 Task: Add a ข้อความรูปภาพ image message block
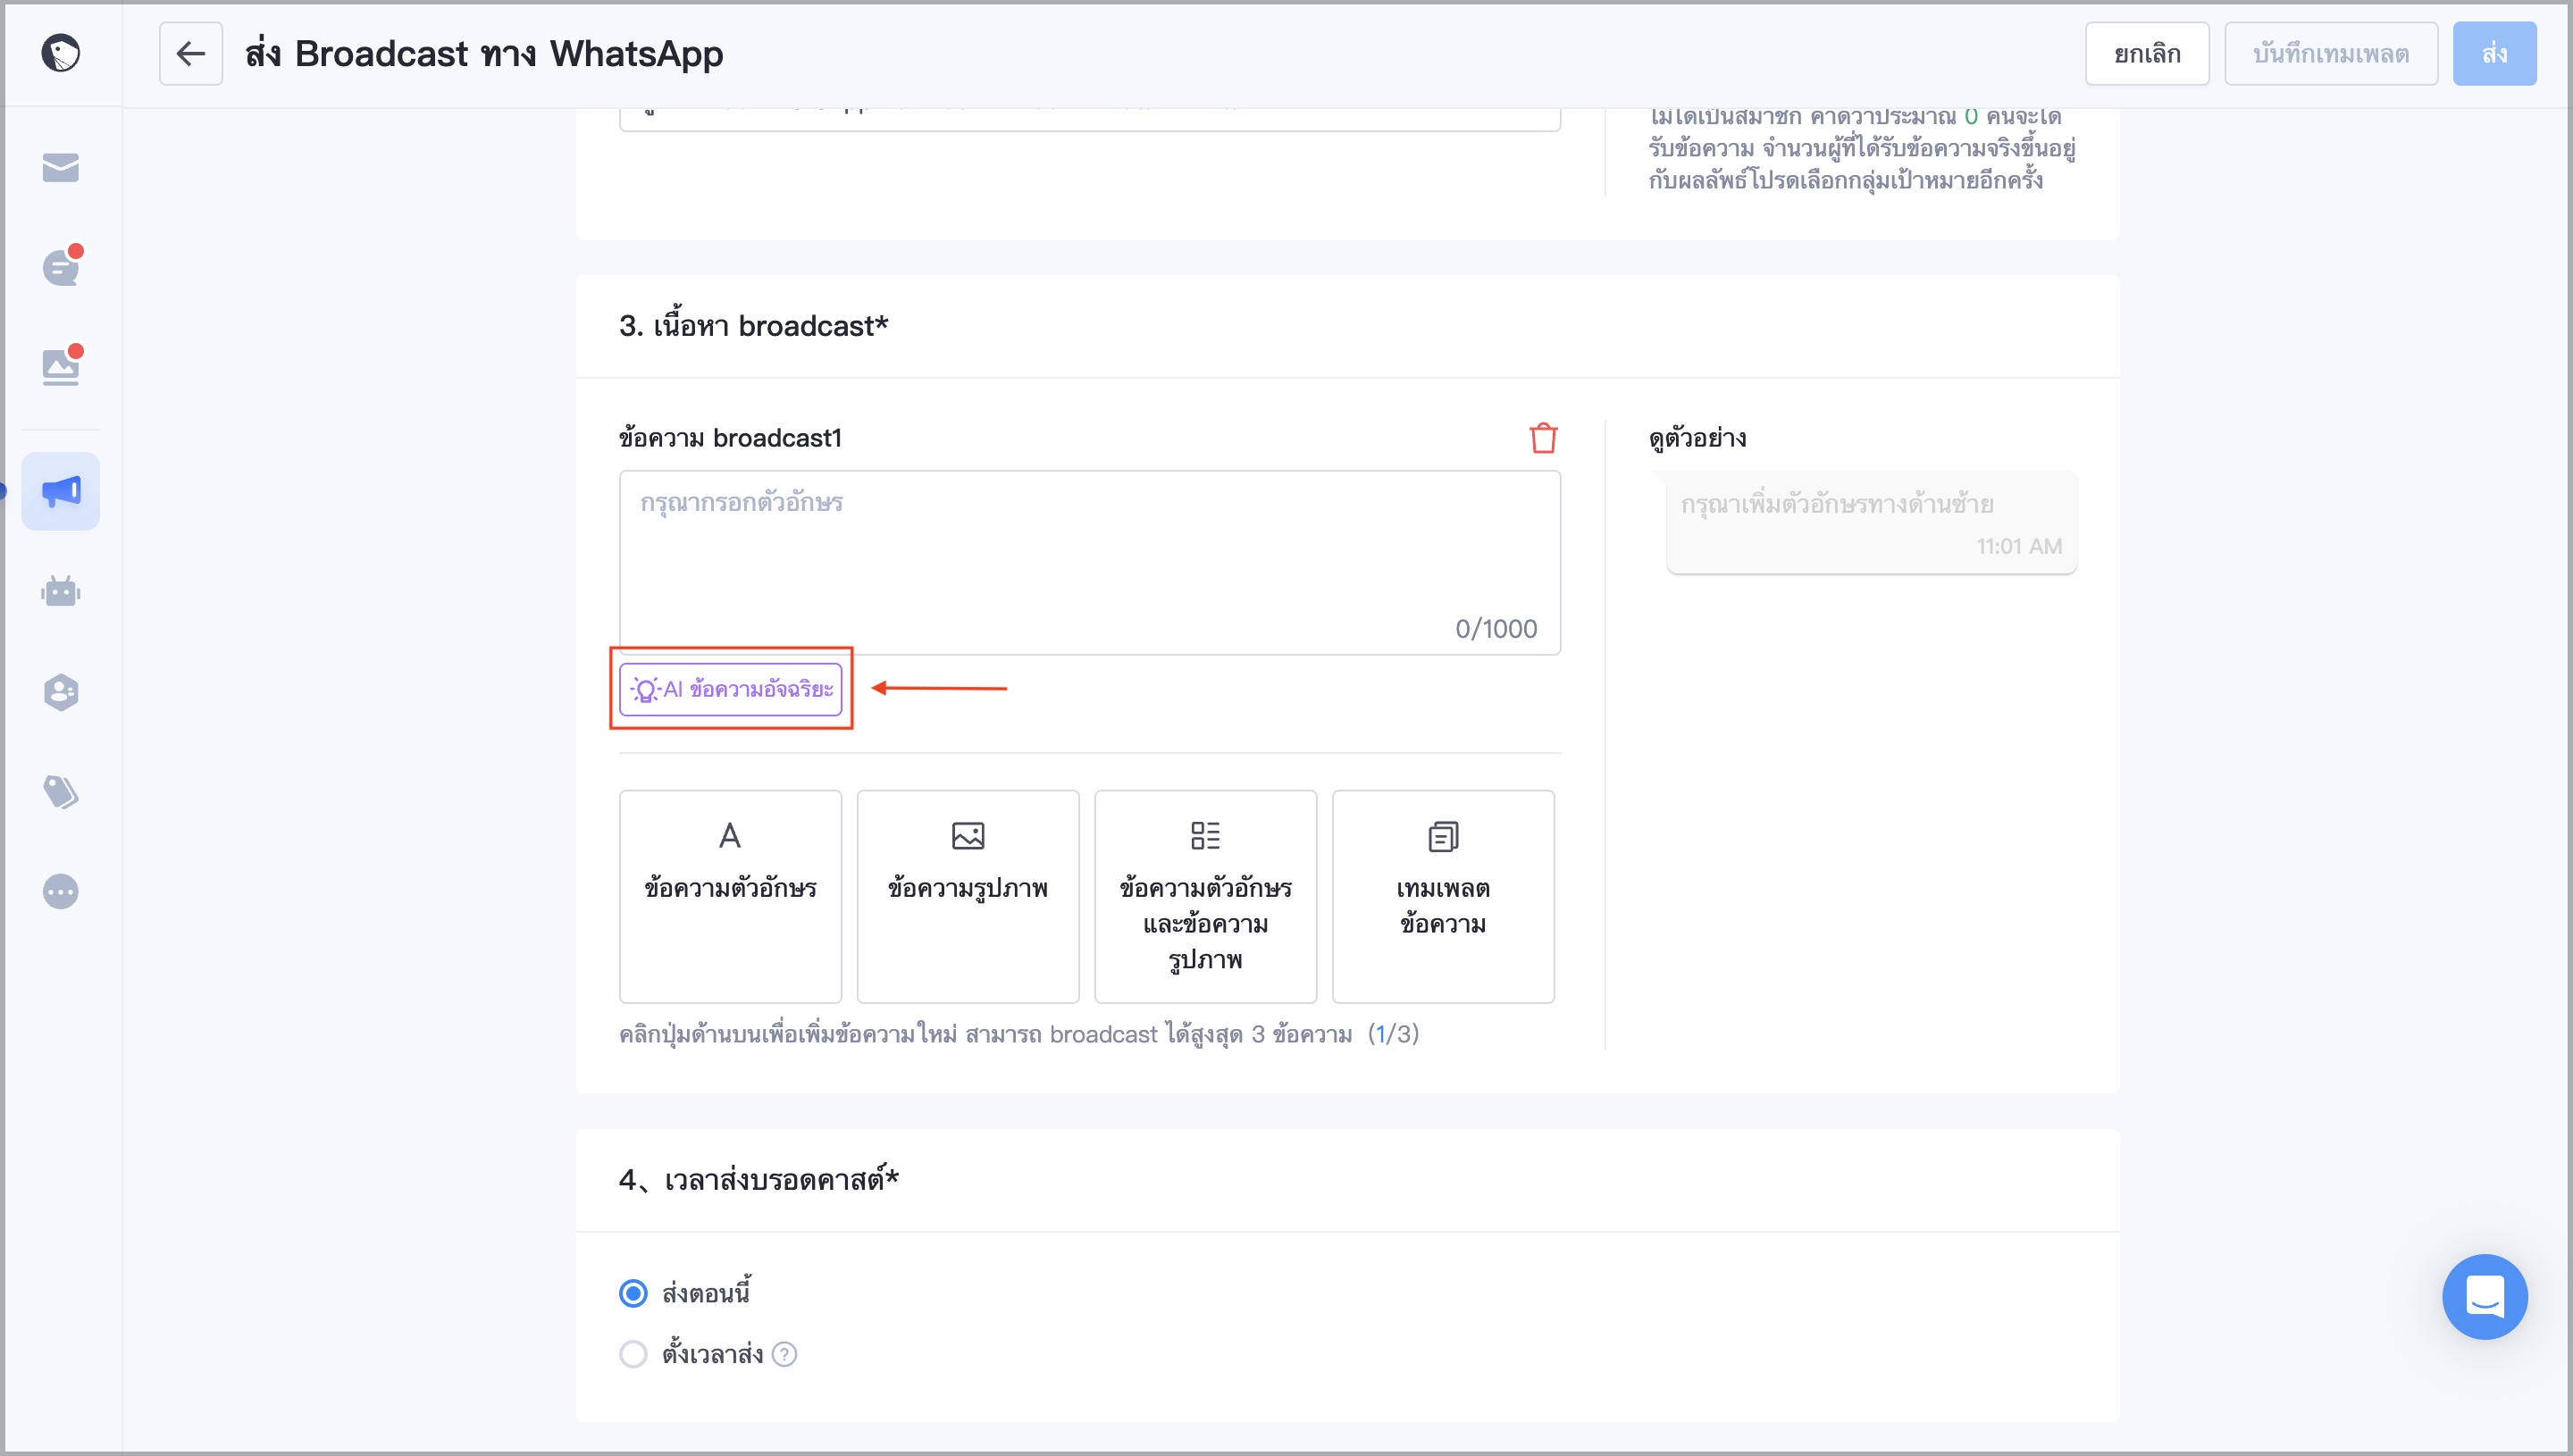pyautogui.click(x=967, y=896)
